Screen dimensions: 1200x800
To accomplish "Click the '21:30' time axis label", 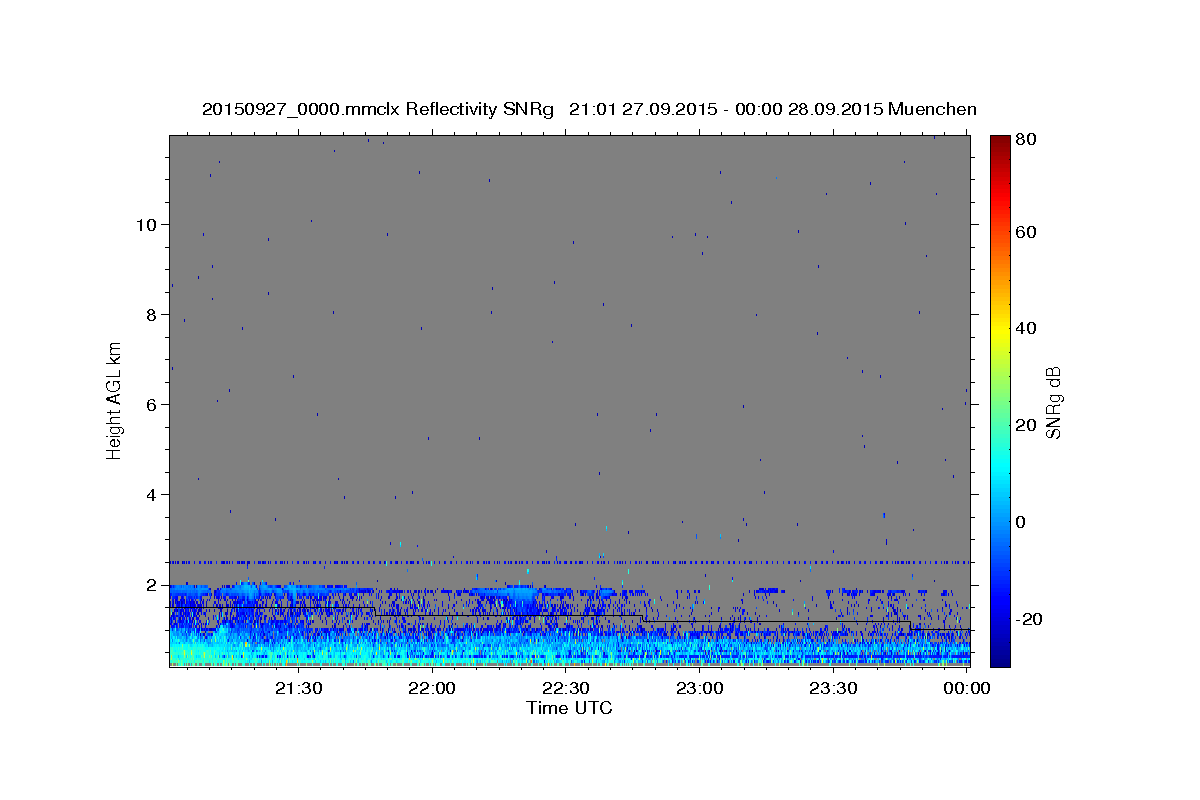I will 299,688.
